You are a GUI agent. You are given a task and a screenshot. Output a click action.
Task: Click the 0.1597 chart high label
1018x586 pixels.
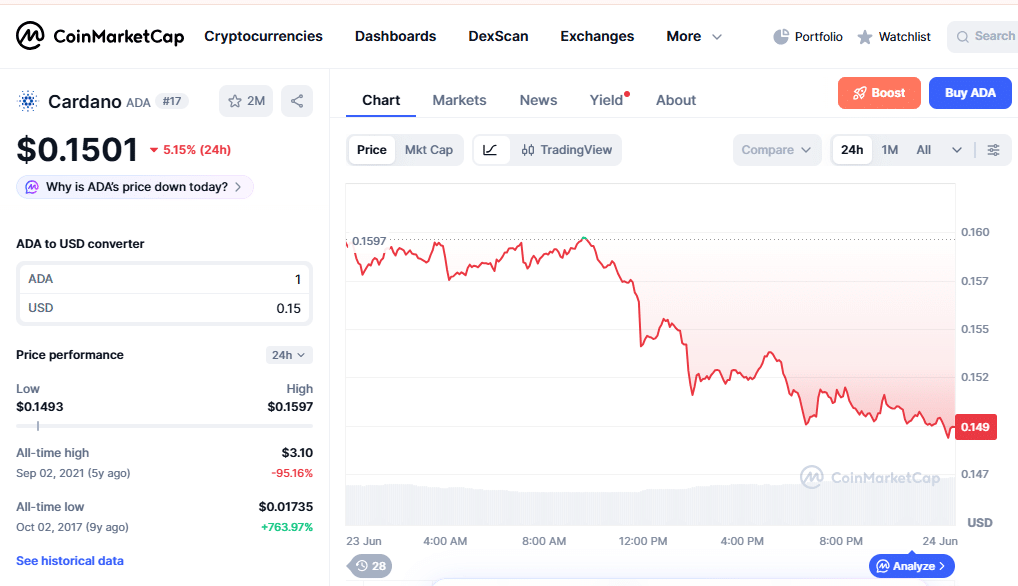point(369,241)
